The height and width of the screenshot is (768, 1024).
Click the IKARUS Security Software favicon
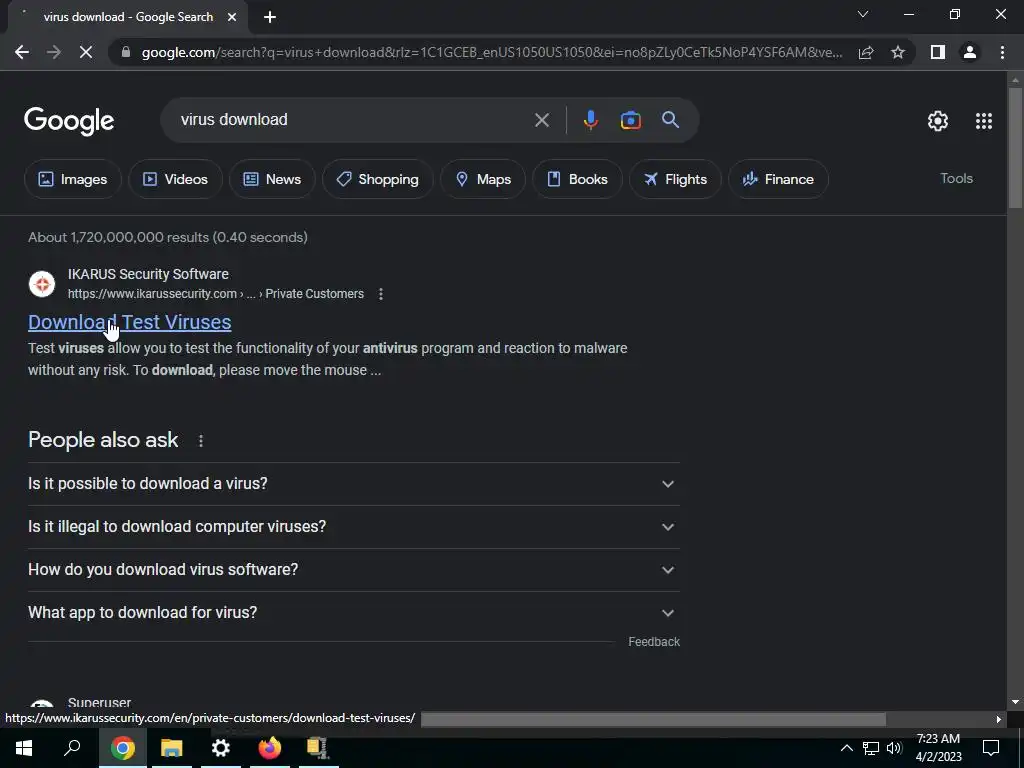pyautogui.click(x=42, y=284)
